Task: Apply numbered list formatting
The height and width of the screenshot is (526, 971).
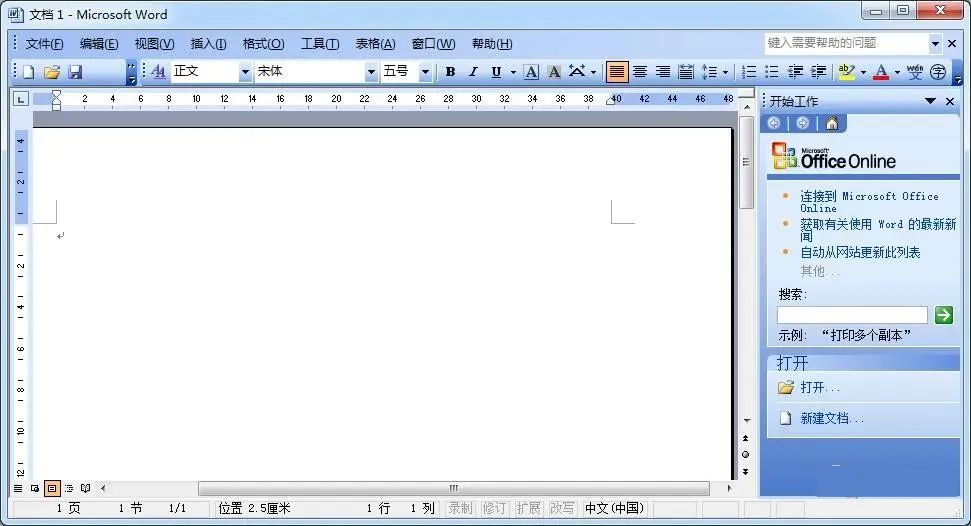Action: click(x=749, y=72)
